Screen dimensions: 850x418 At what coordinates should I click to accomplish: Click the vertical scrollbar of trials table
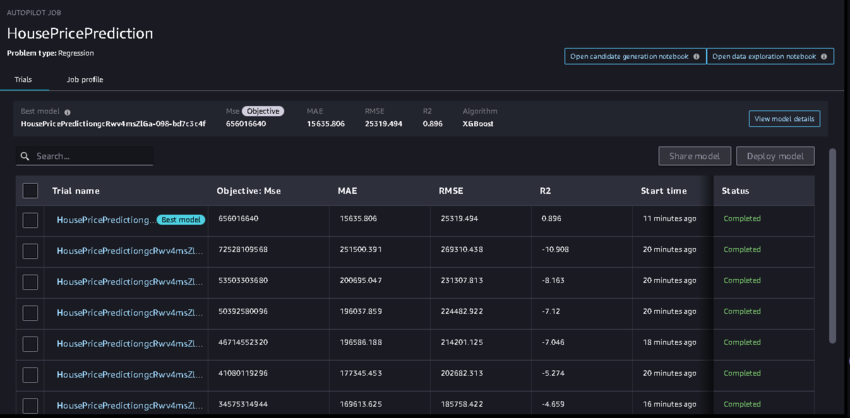(x=833, y=245)
